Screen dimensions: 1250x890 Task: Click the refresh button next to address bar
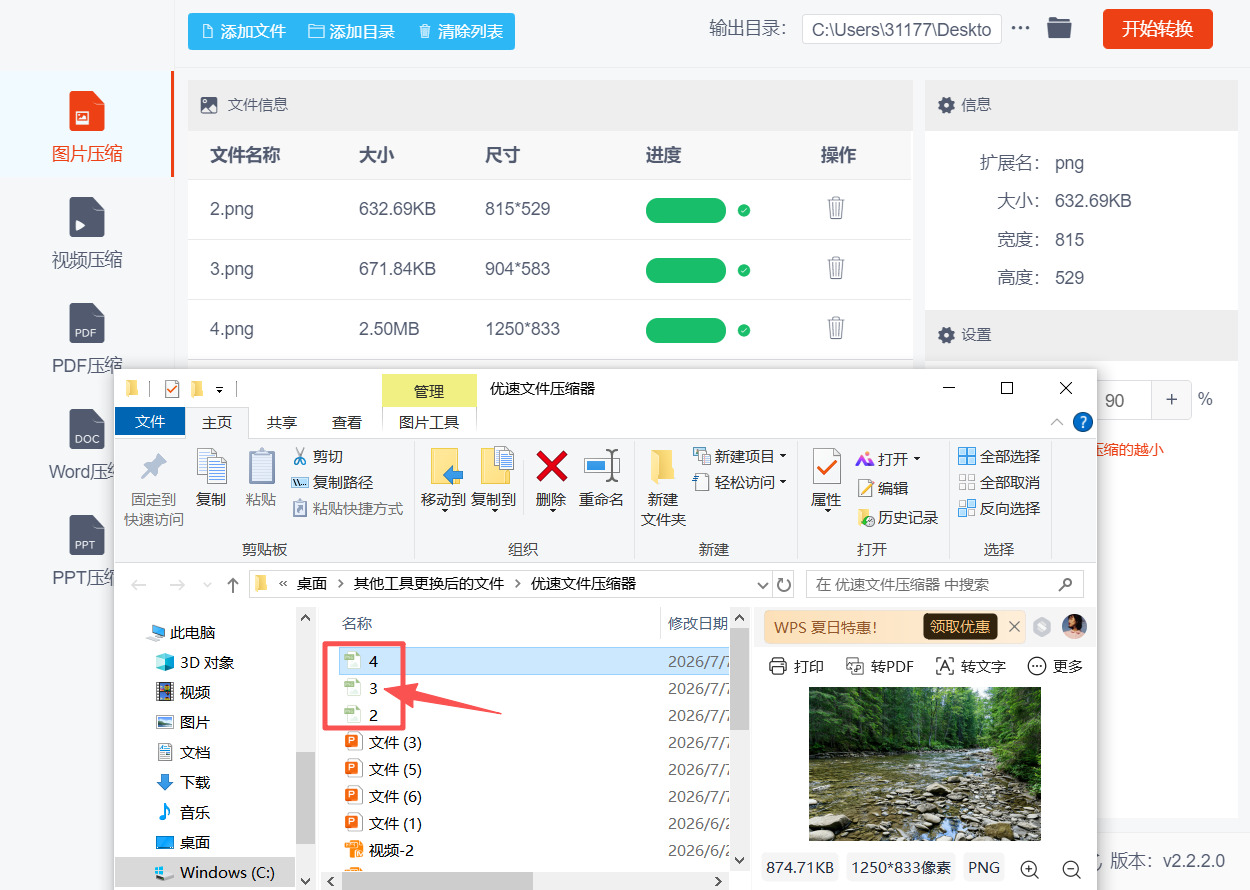coord(785,584)
